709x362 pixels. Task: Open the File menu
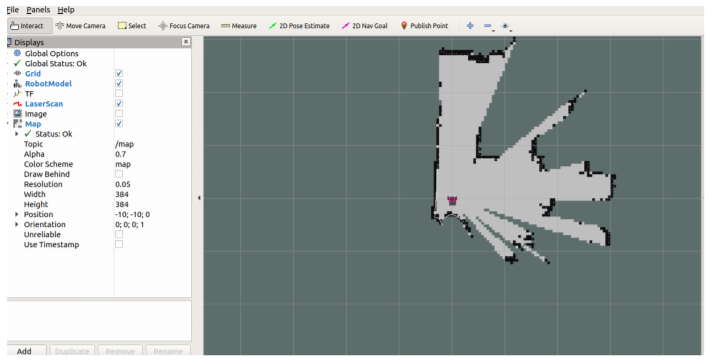pyautogui.click(x=13, y=9)
